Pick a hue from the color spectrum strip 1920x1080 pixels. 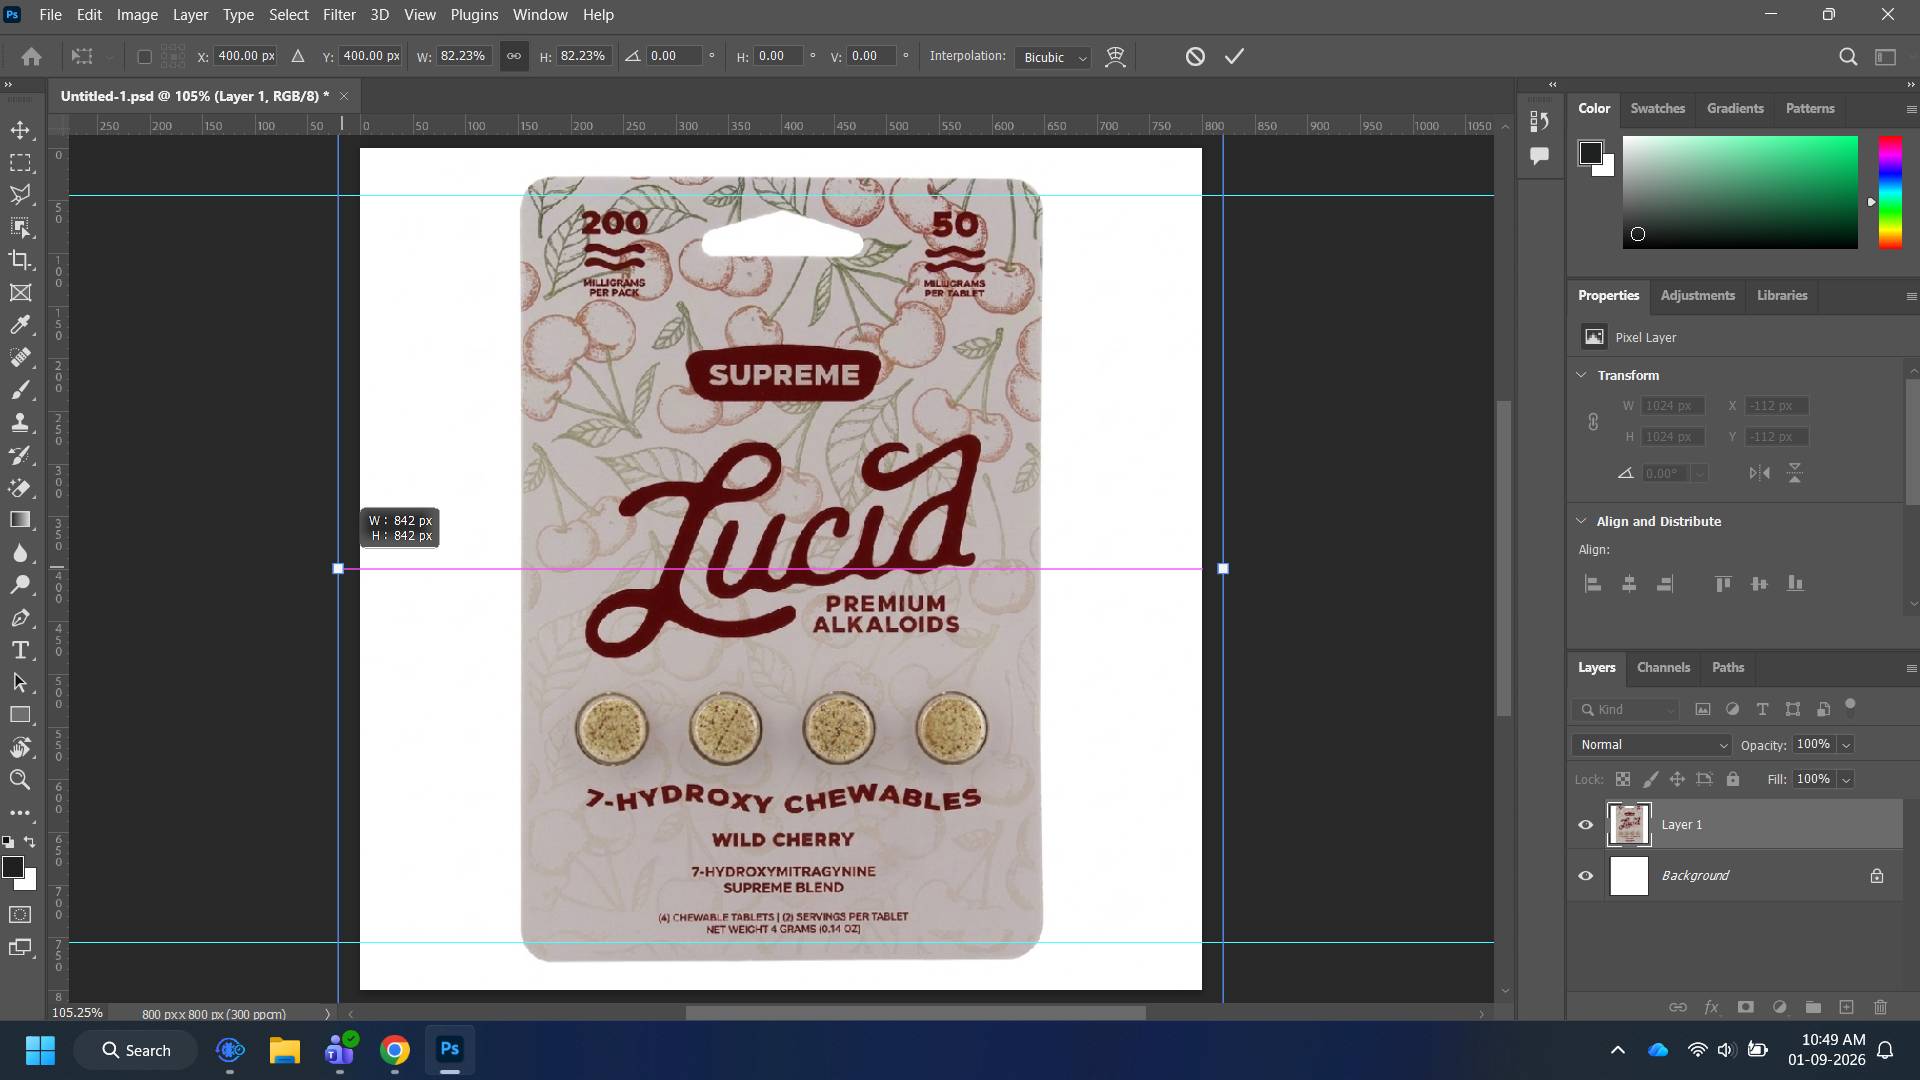pos(1889,192)
